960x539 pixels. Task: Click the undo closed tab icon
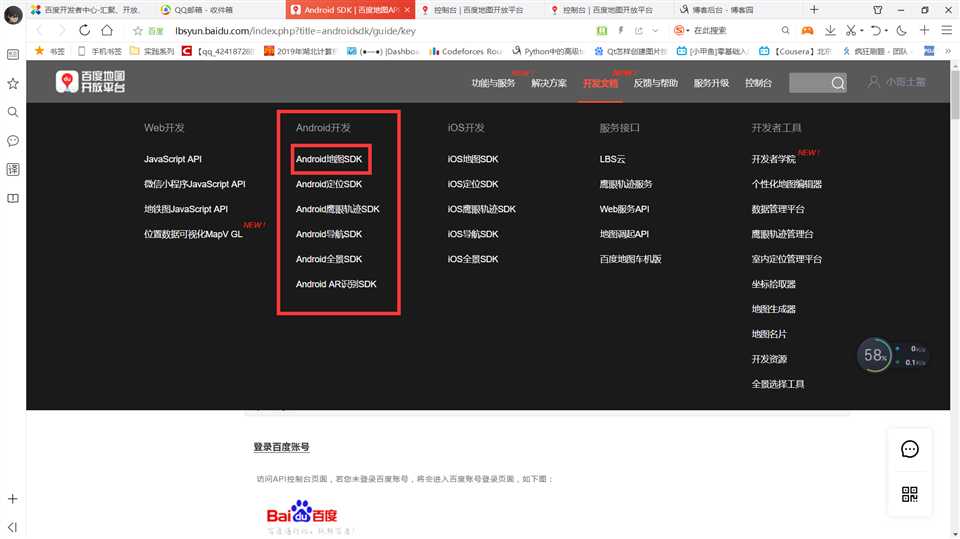tap(876, 30)
